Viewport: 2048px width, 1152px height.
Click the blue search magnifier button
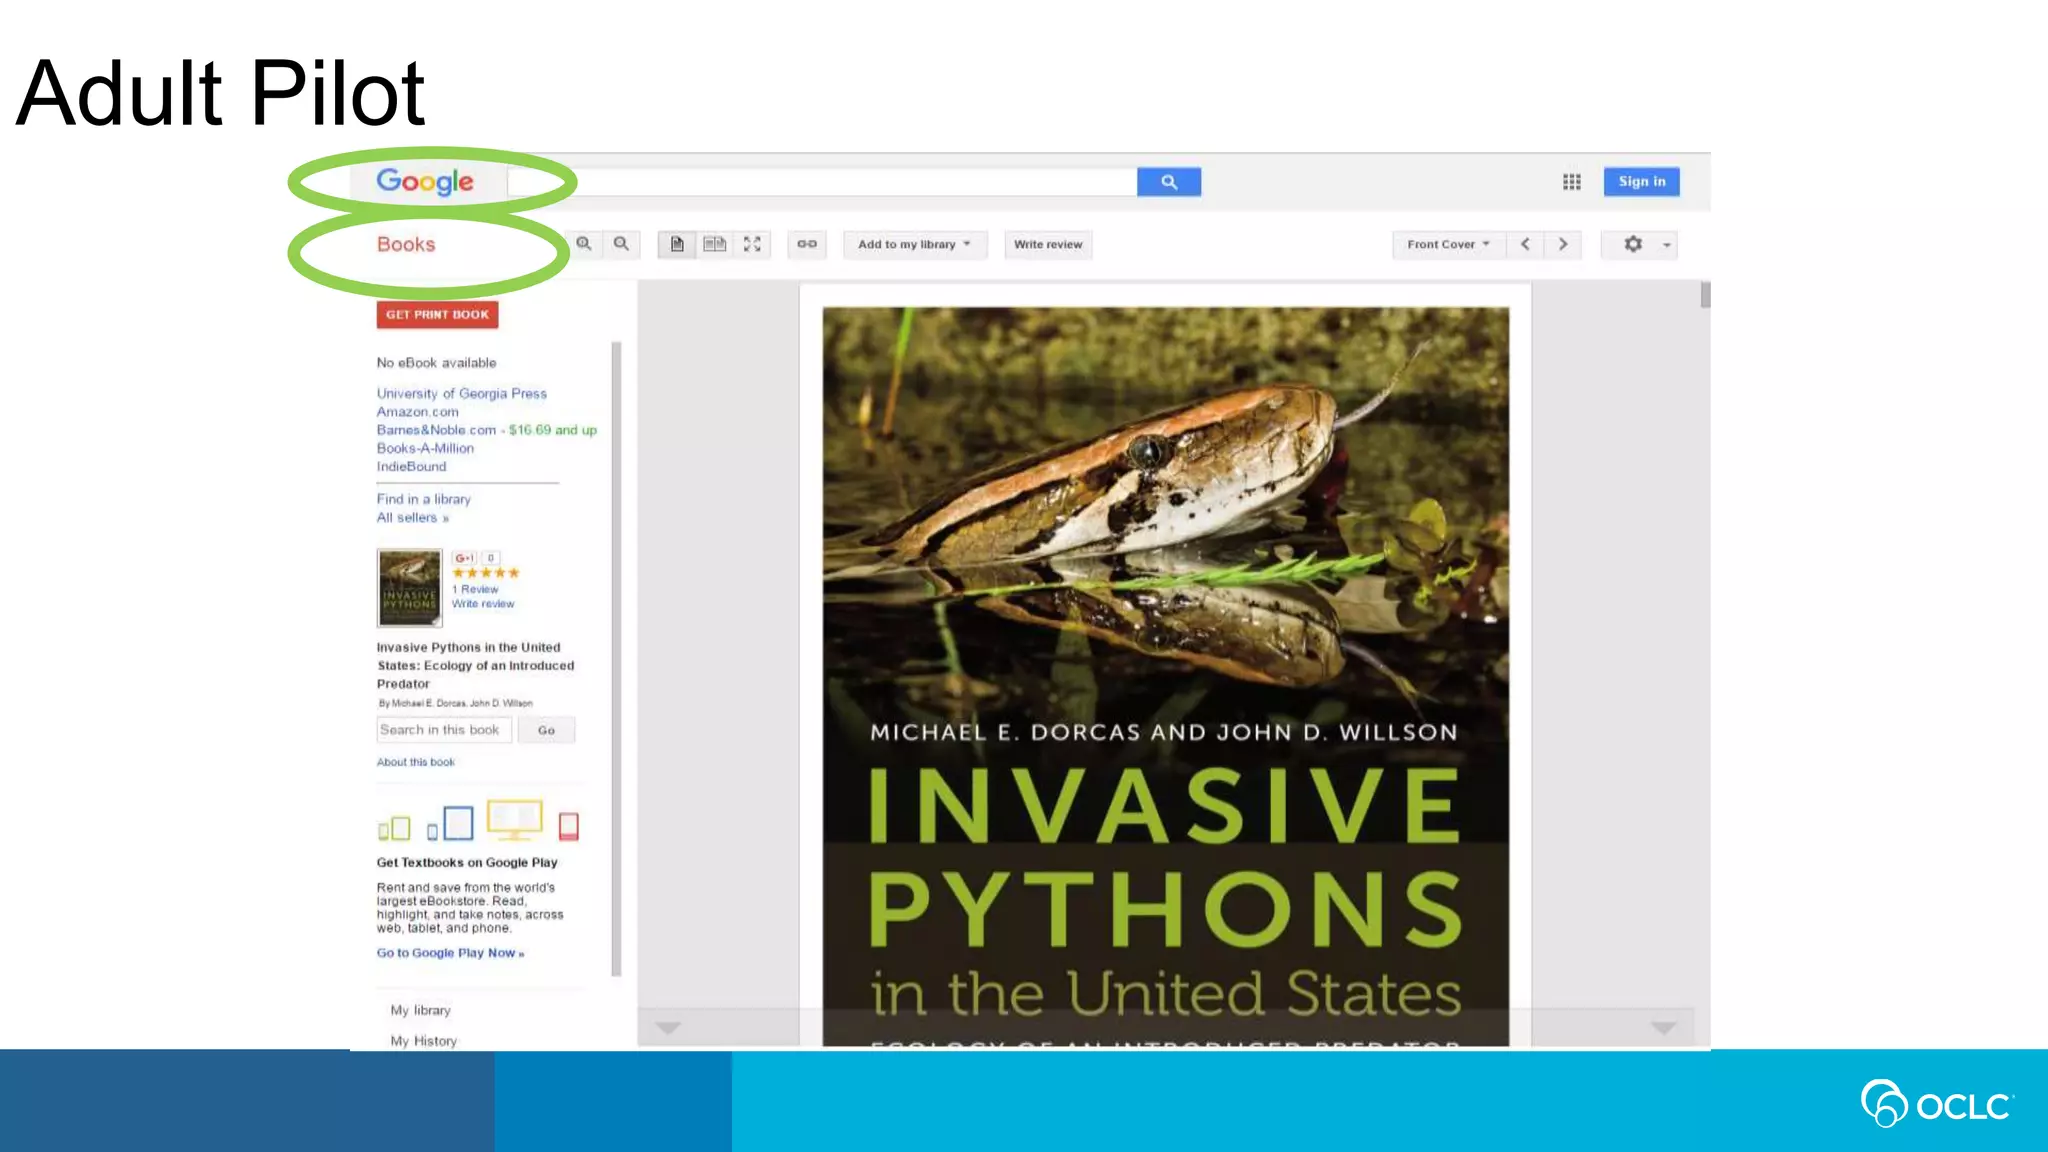(x=1168, y=182)
